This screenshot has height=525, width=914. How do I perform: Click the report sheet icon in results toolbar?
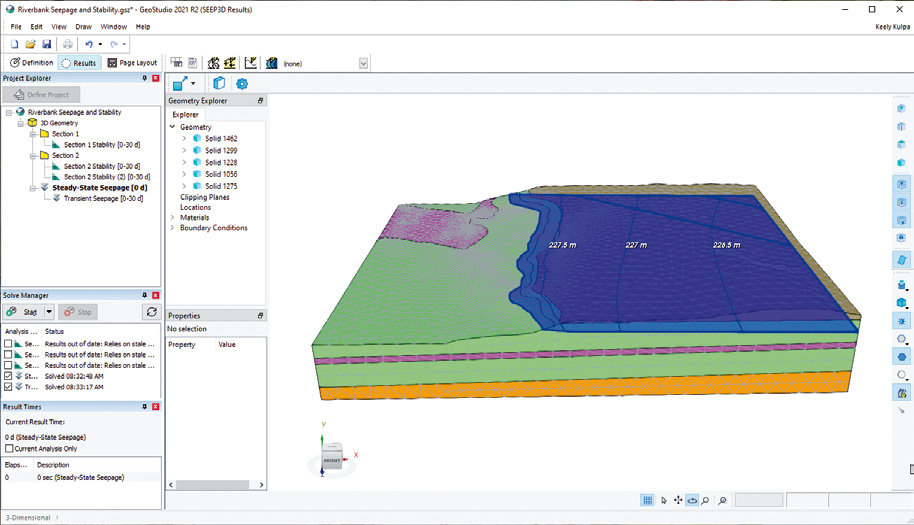tap(193, 63)
